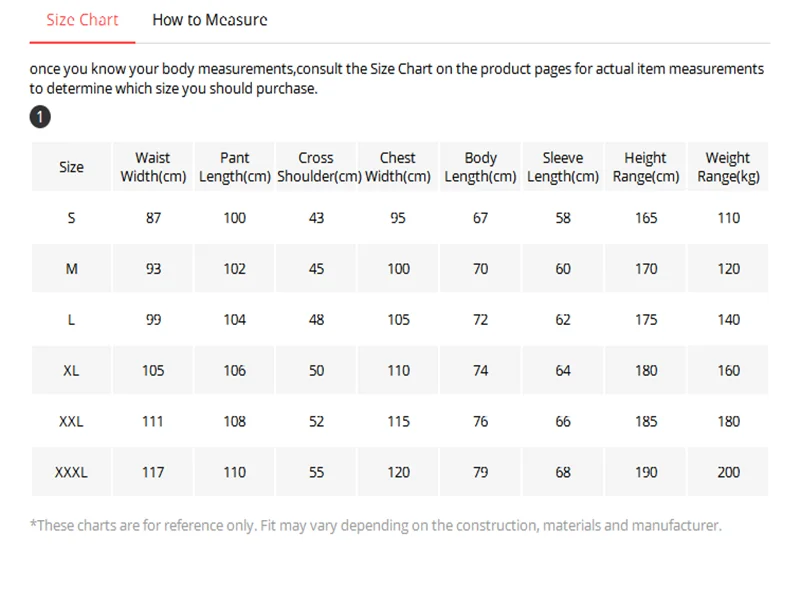This screenshot has width=800, height=600.
Task: Click the 200 weight value for XXXL
Action: tap(728, 472)
